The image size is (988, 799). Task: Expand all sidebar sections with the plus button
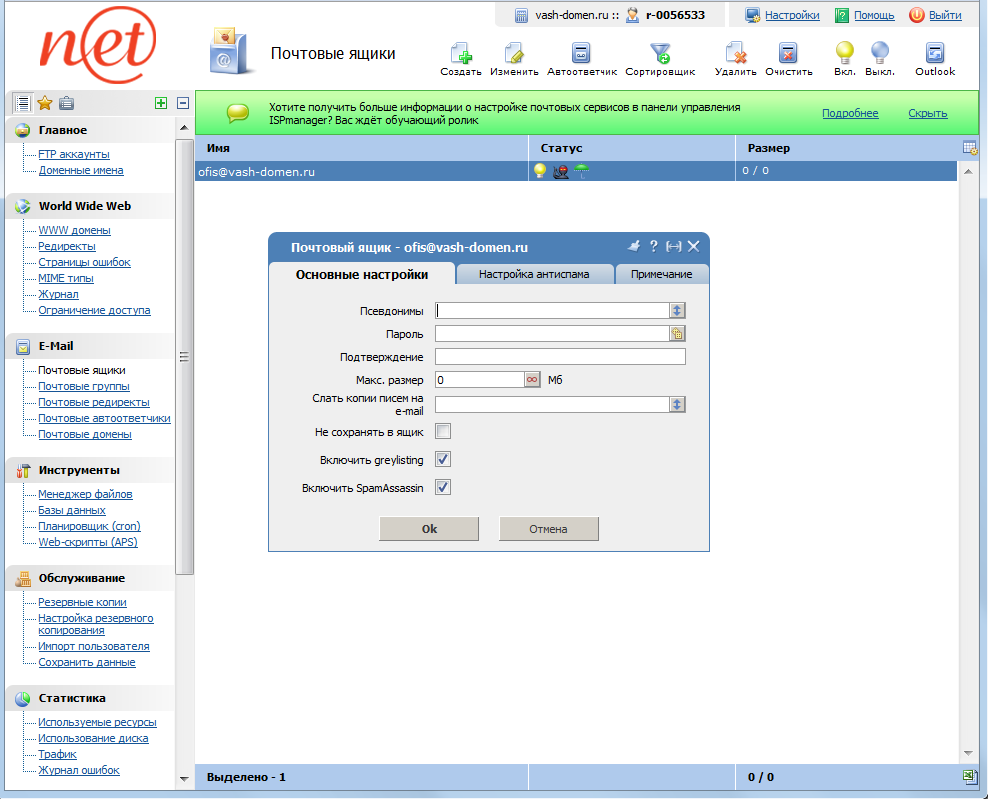[x=160, y=102]
